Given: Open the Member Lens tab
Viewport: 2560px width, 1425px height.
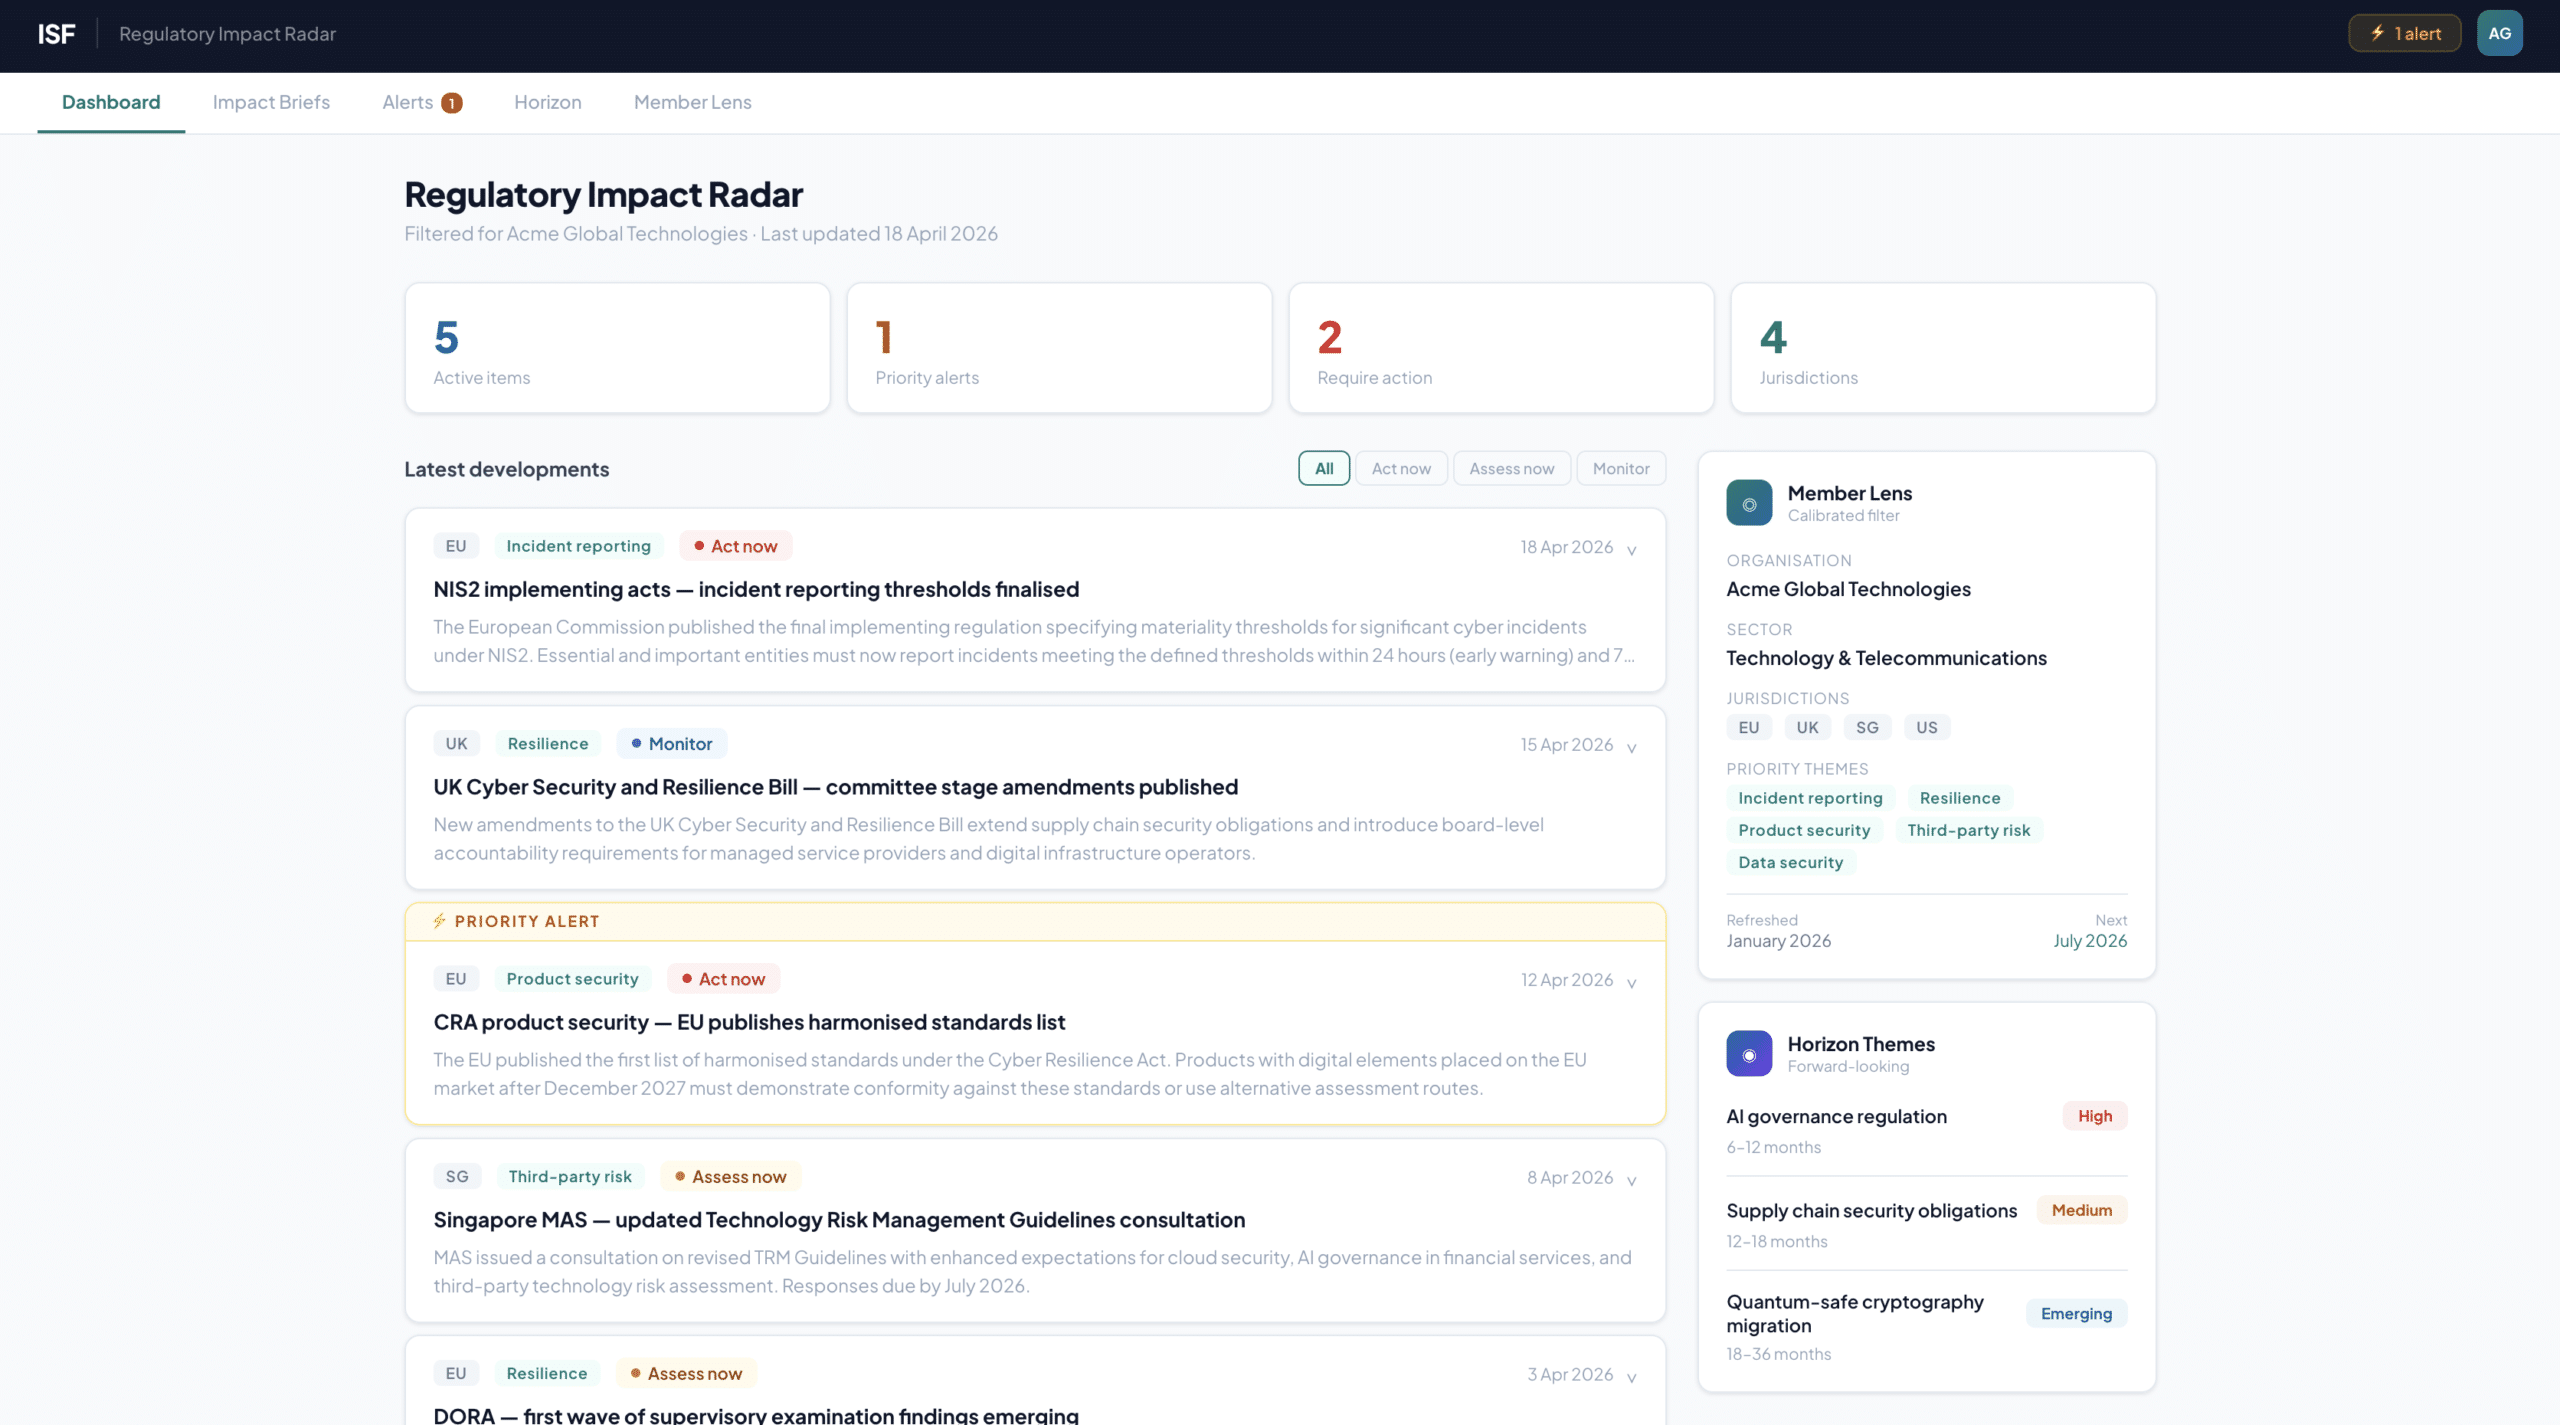Looking at the screenshot, I should (692, 102).
